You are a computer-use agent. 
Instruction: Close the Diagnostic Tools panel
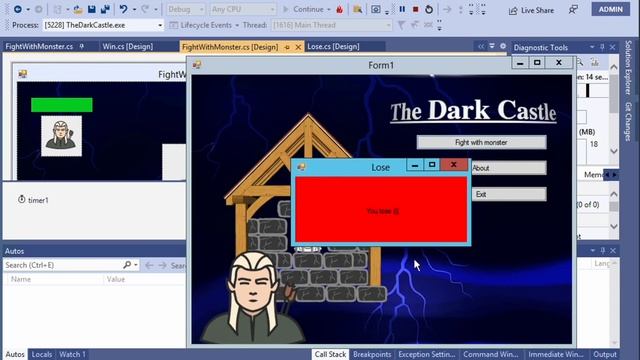(x=612, y=47)
